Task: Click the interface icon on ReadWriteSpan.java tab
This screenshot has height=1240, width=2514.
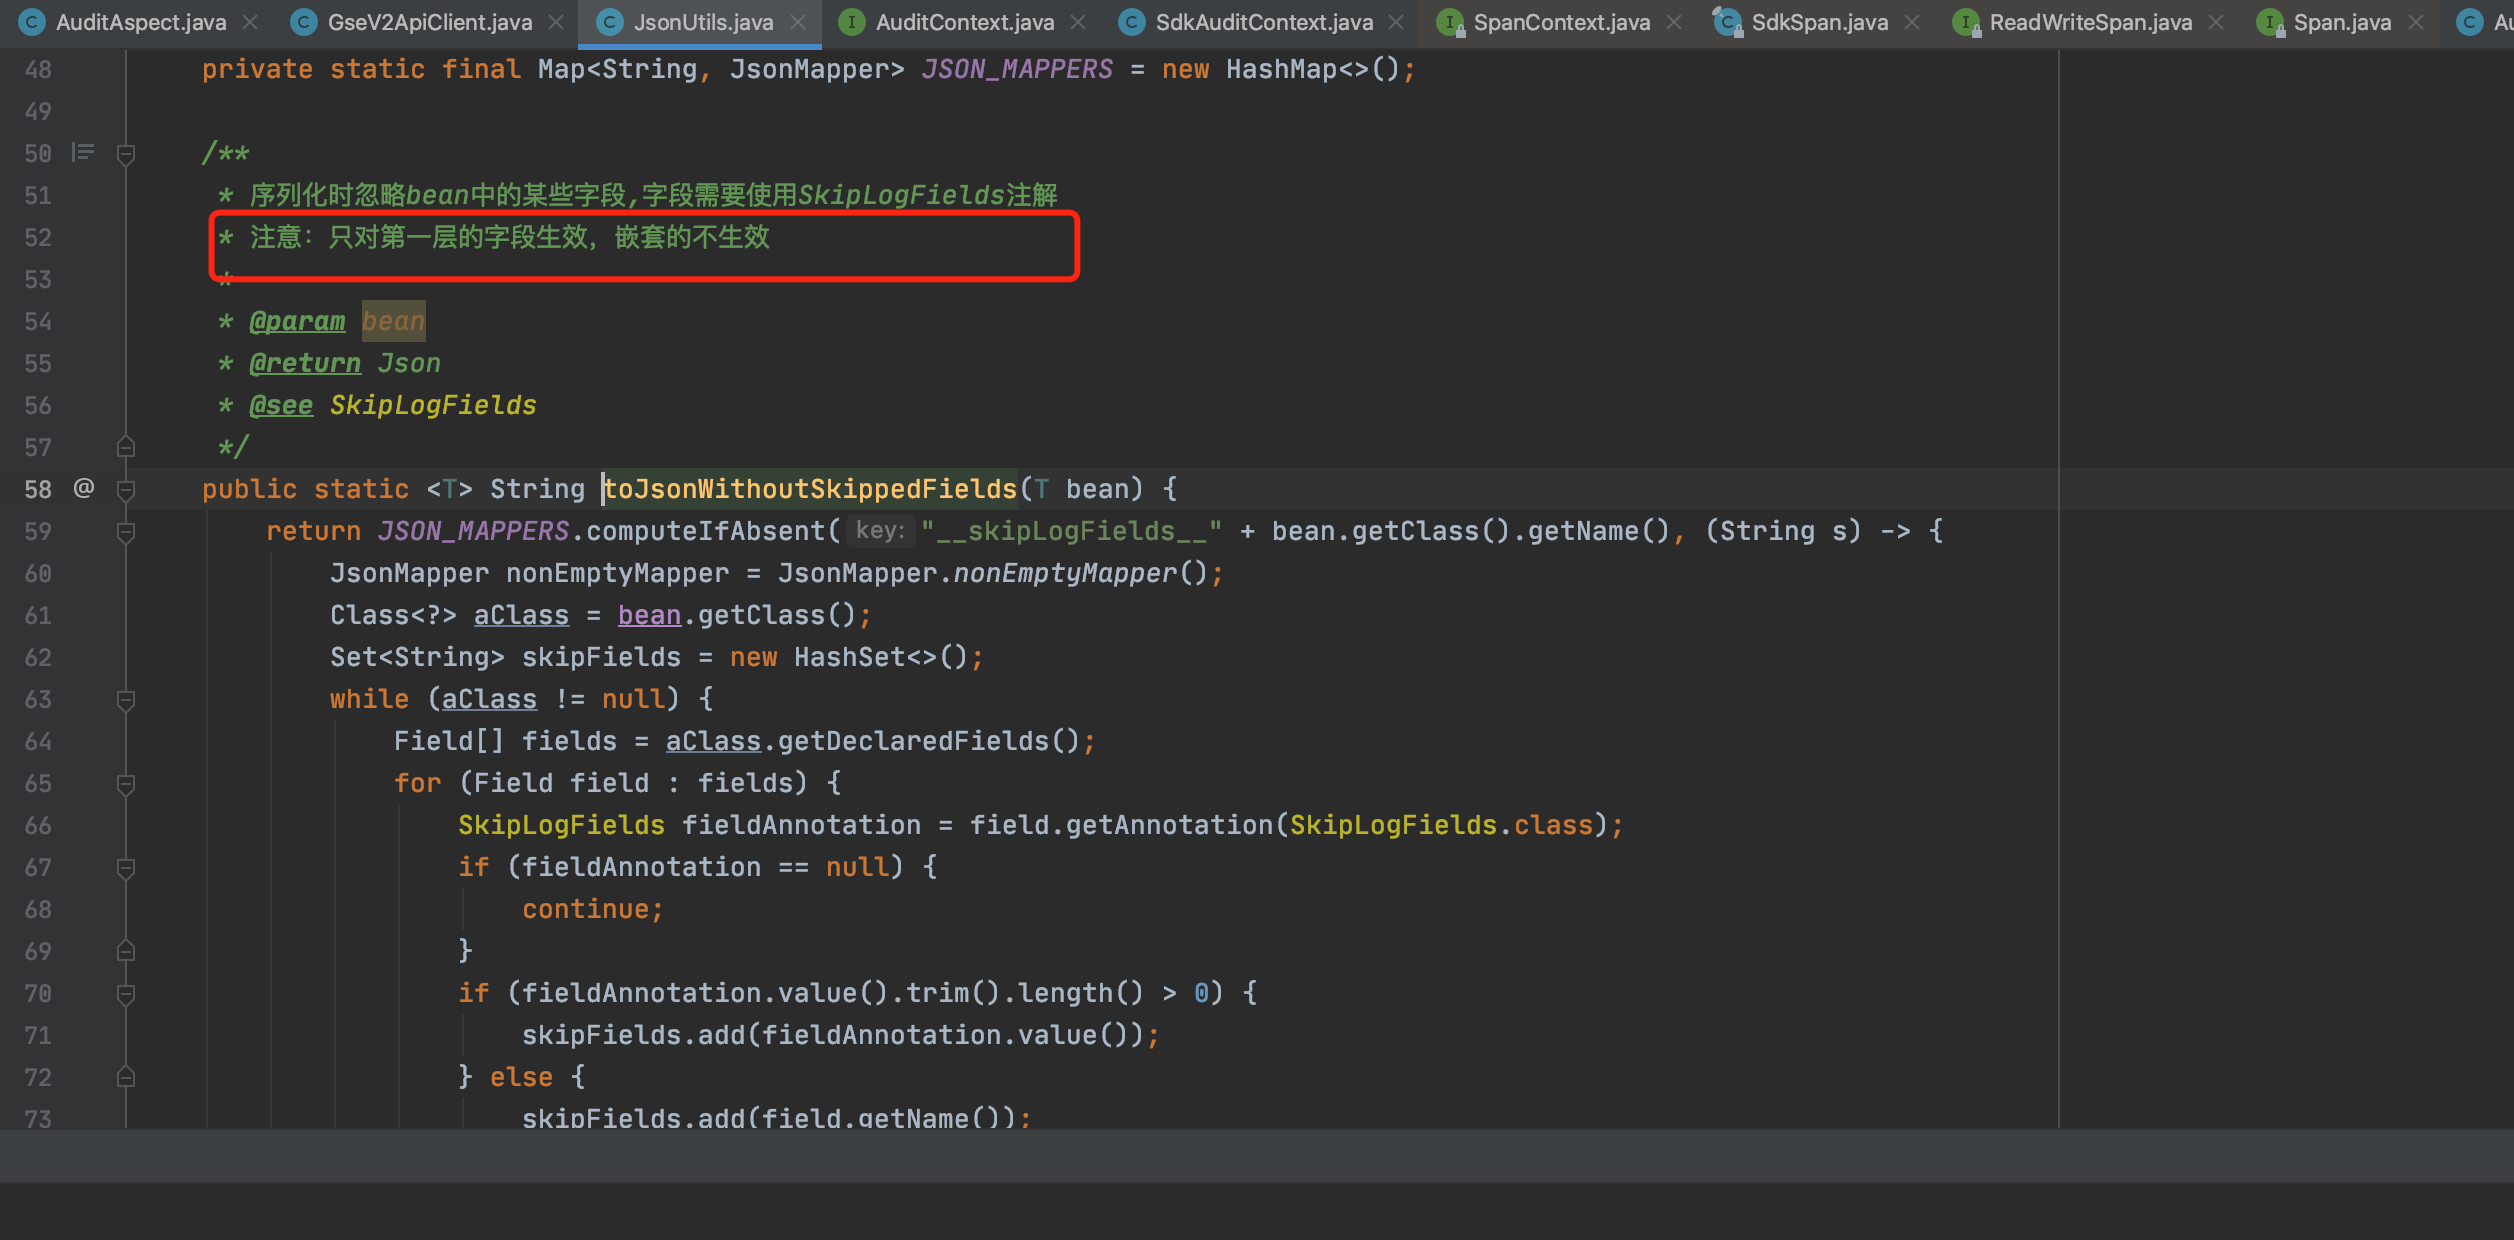Action: 1968,22
